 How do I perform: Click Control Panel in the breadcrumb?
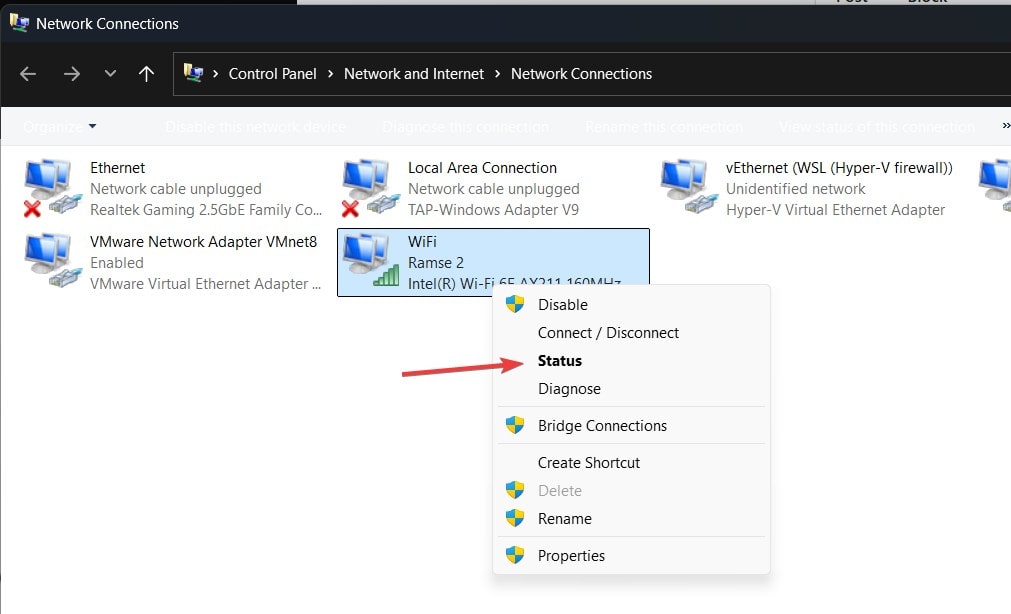(273, 74)
